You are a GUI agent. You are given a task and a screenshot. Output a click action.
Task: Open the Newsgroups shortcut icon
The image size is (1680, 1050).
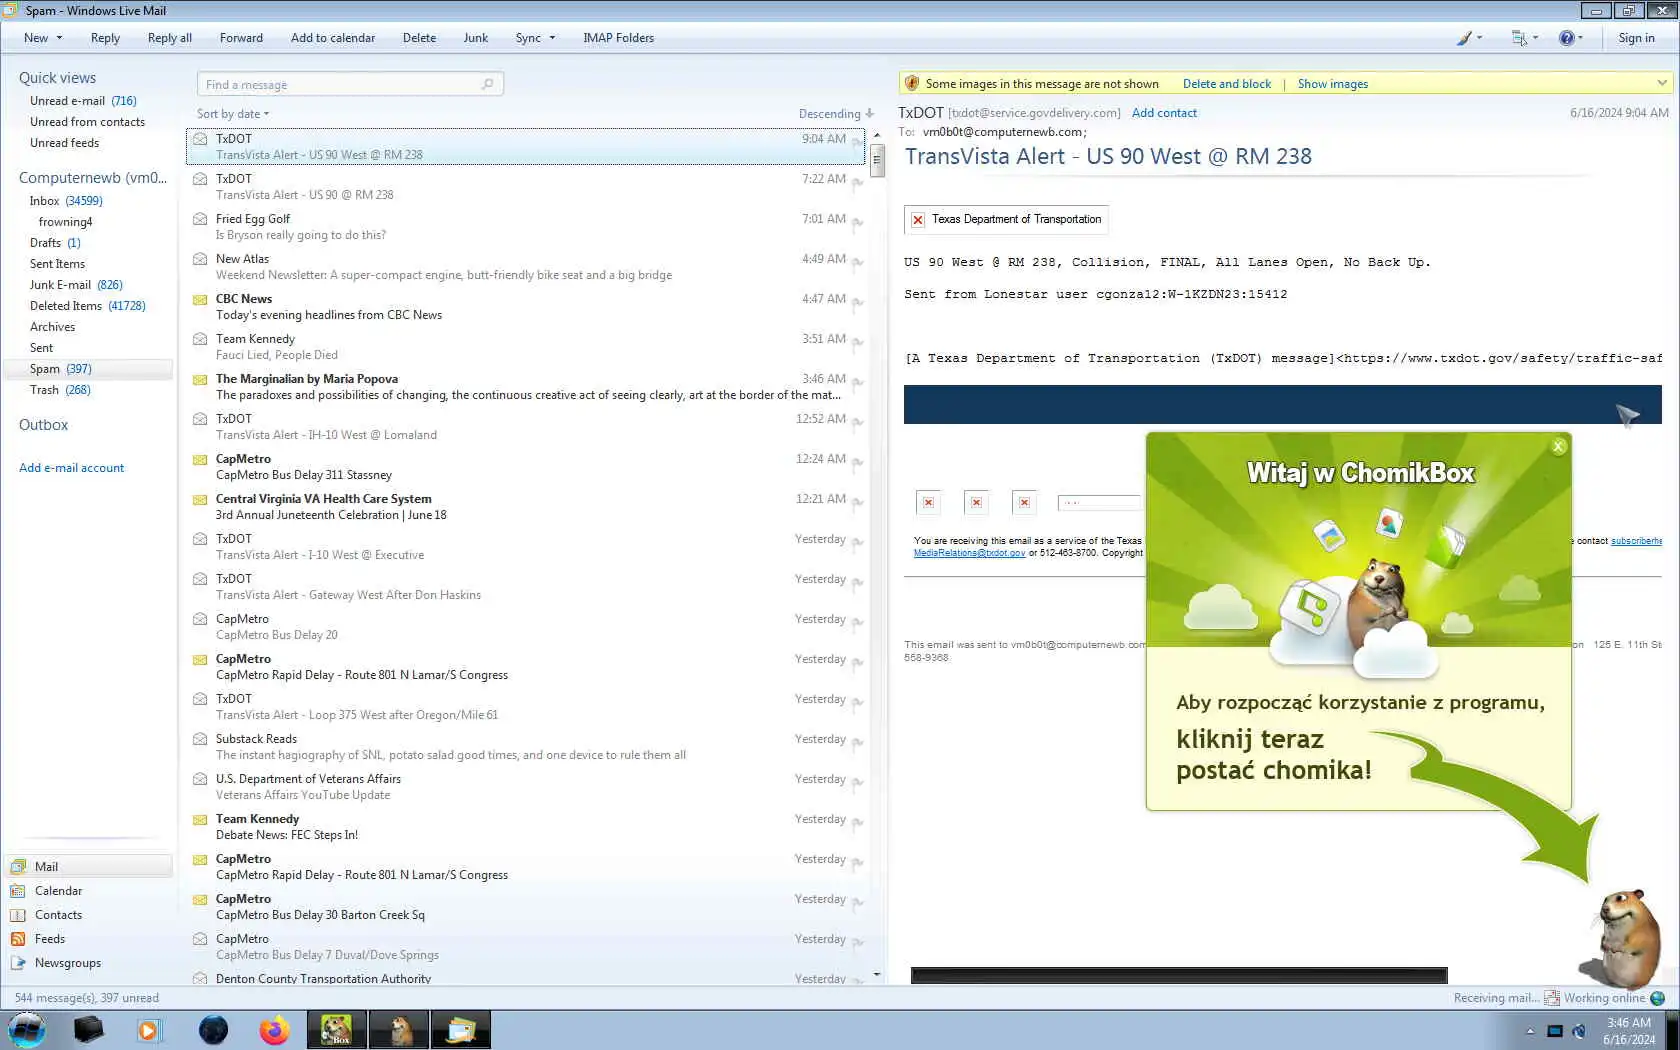tap(18, 963)
